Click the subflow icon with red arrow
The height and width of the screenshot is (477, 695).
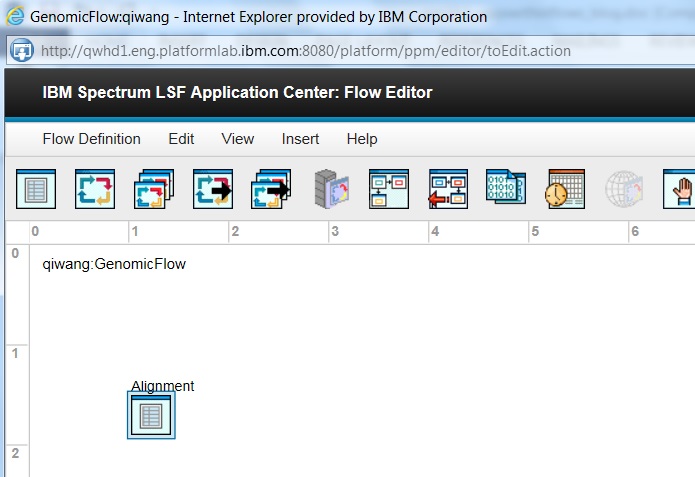pyautogui.click(x=448, y=189)
